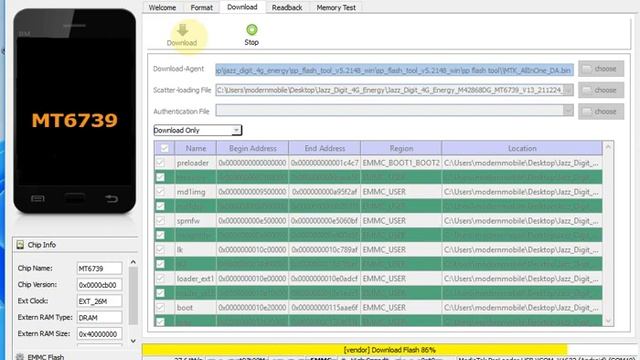The image size is (640, 360).
Task: Click the boot name cell
Action: [x=196, y=308]
